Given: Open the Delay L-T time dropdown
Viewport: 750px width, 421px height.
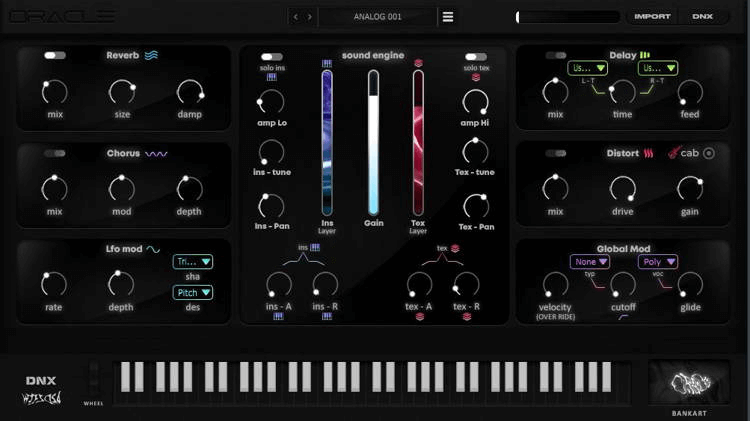Looking at the screenshot, I should tap(587, 68).
